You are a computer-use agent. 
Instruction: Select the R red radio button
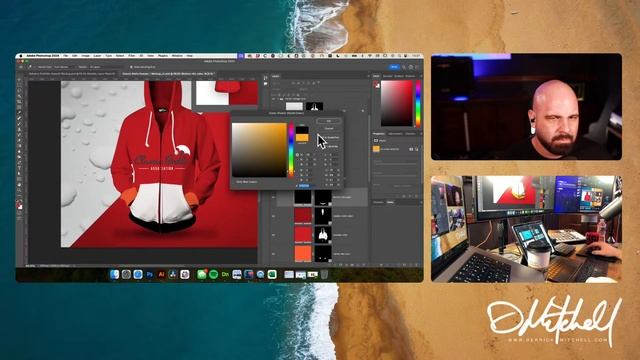click(x=298, y=170)
